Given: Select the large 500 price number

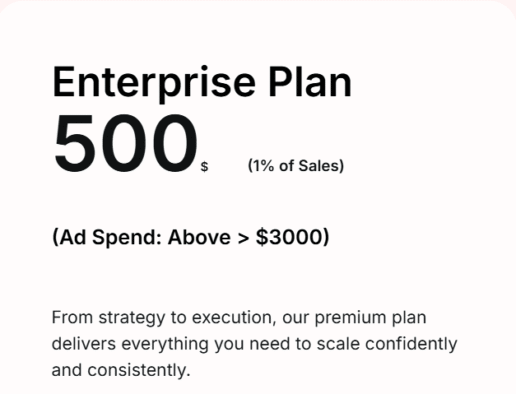Looking at the screenshot, I should click(126, 143).
